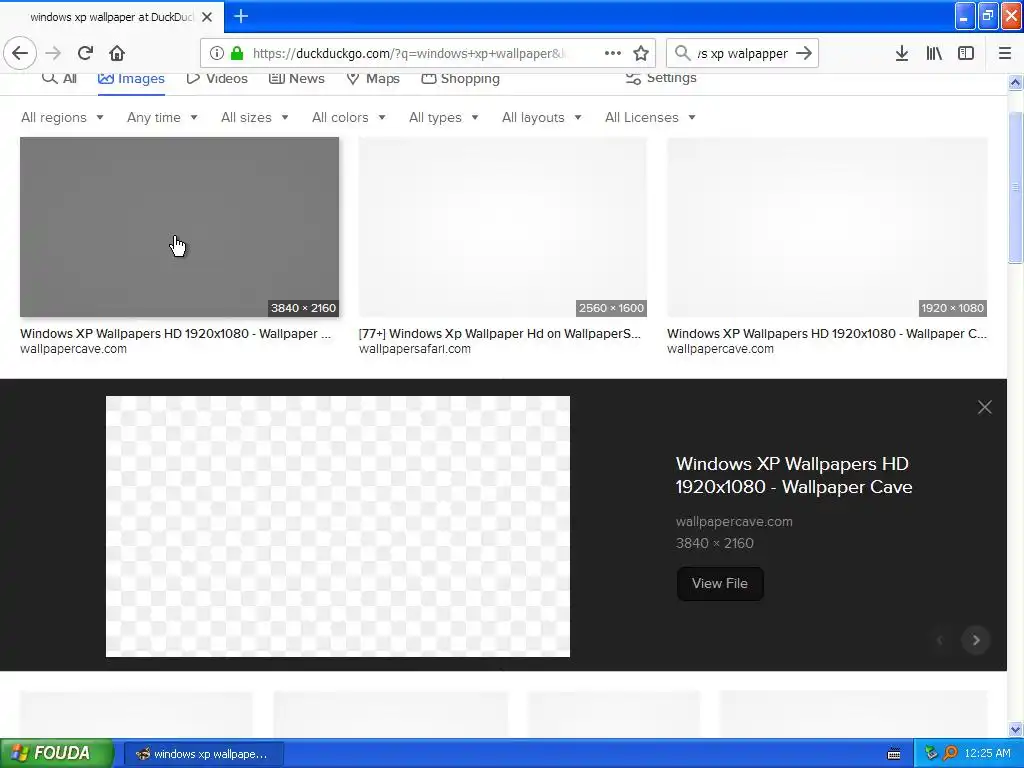
Task: Submit search with the go arrow
Action: click(x=804, y=54)
